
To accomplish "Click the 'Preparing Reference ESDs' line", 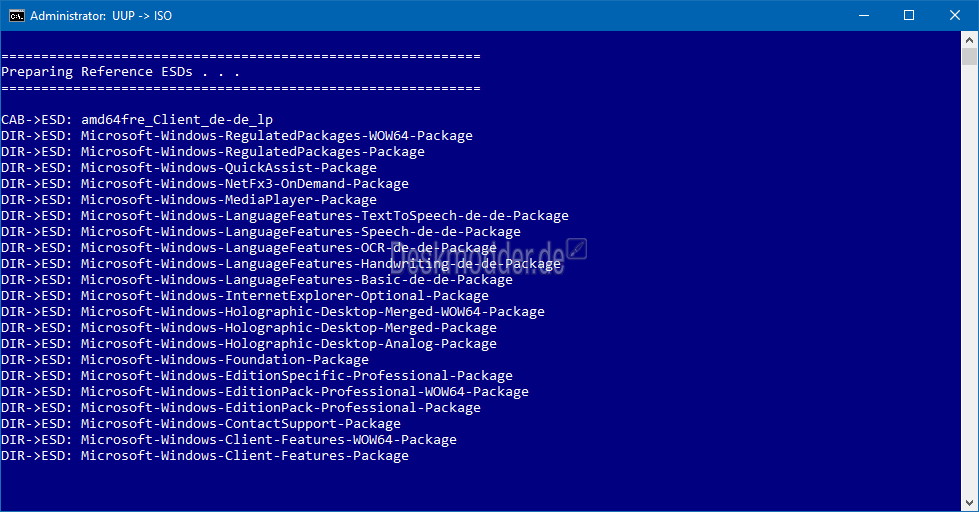I will point(121,72).
